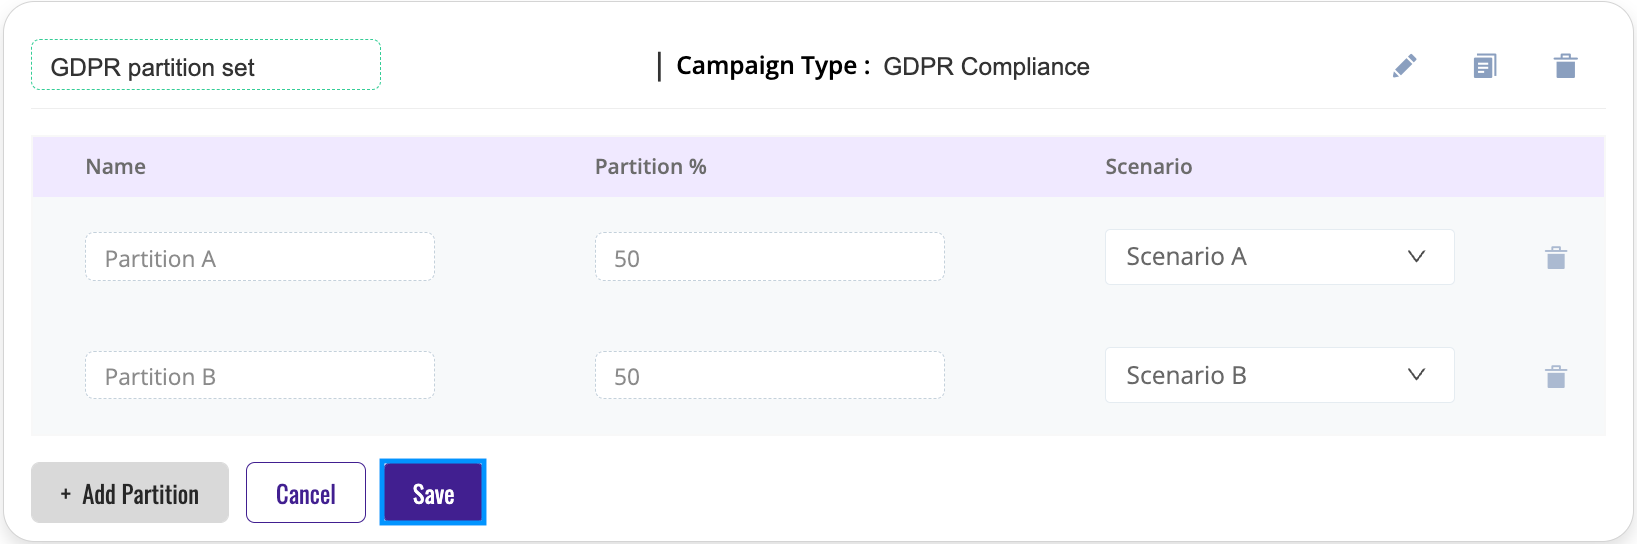This screenshot has width=1637, height=544.
Task: Save the partition set
Action: [433, 493]
